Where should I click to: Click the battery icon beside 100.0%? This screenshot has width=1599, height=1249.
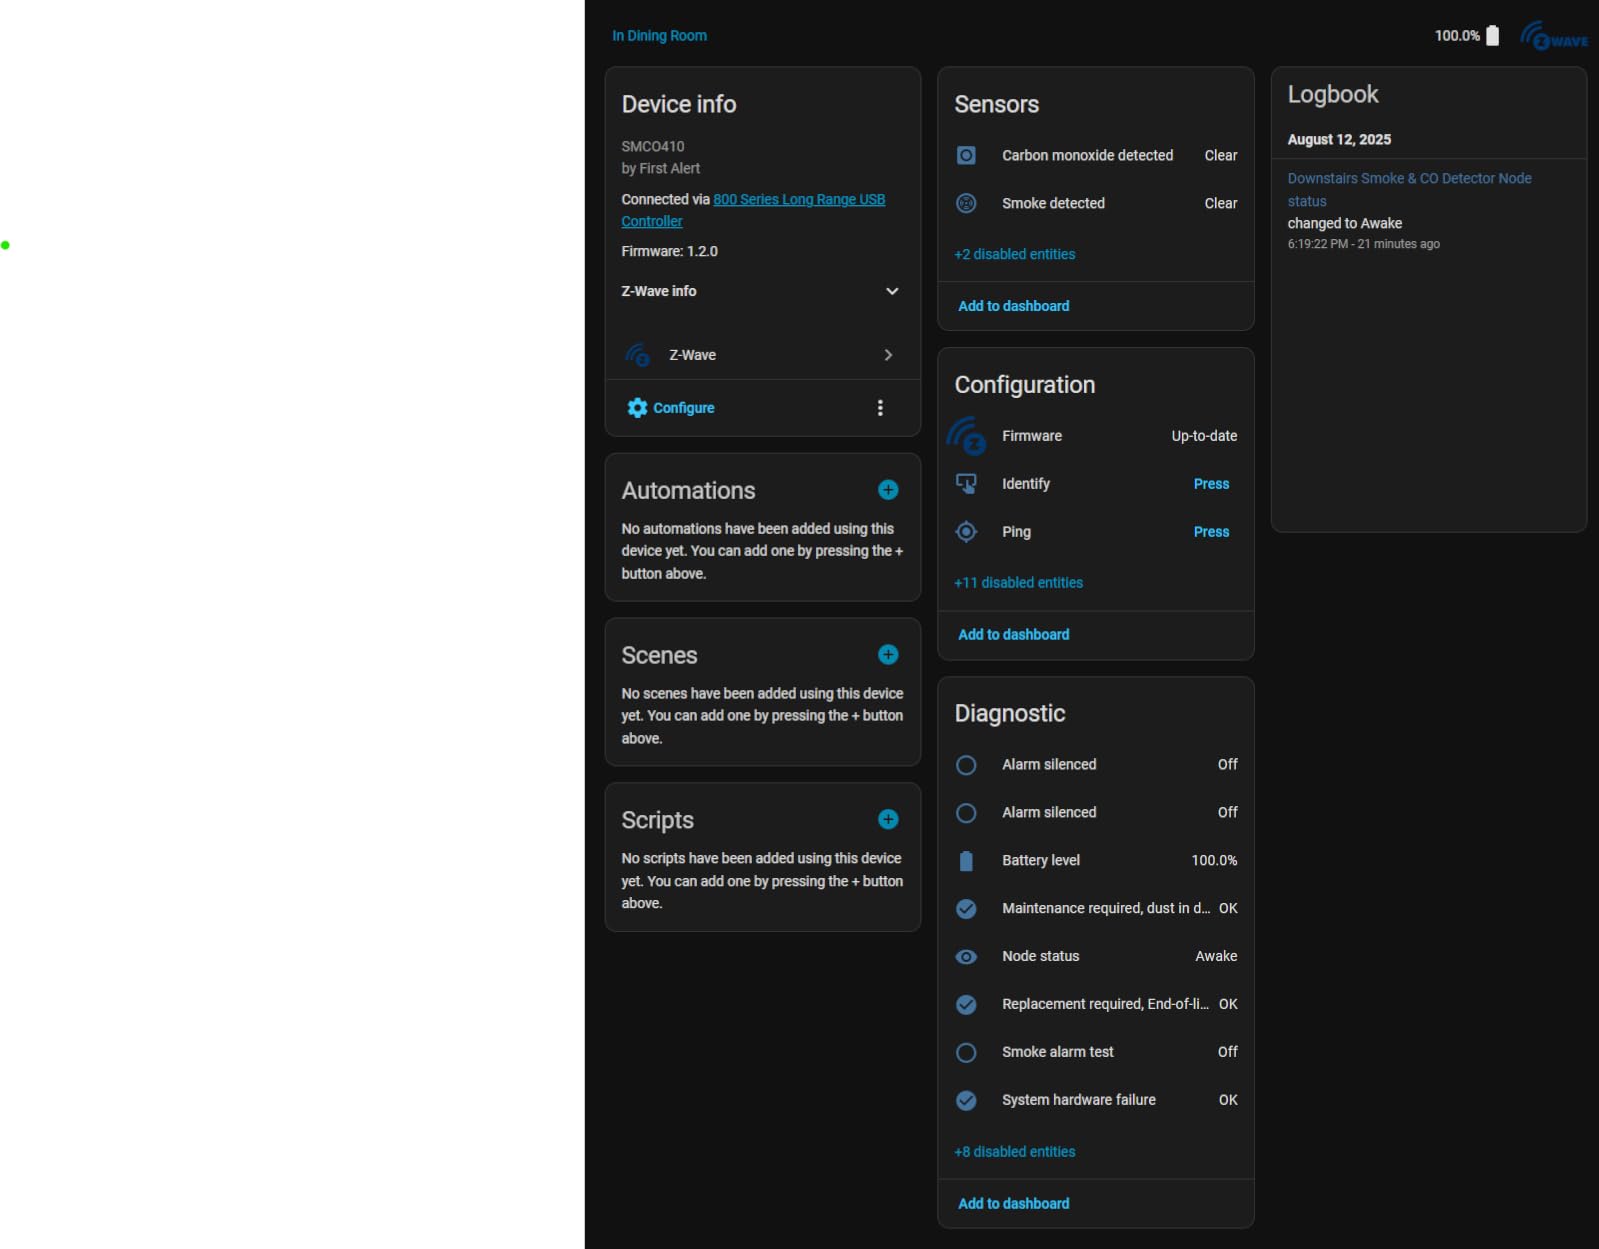pyautogui.click(x=1492, y=36)
